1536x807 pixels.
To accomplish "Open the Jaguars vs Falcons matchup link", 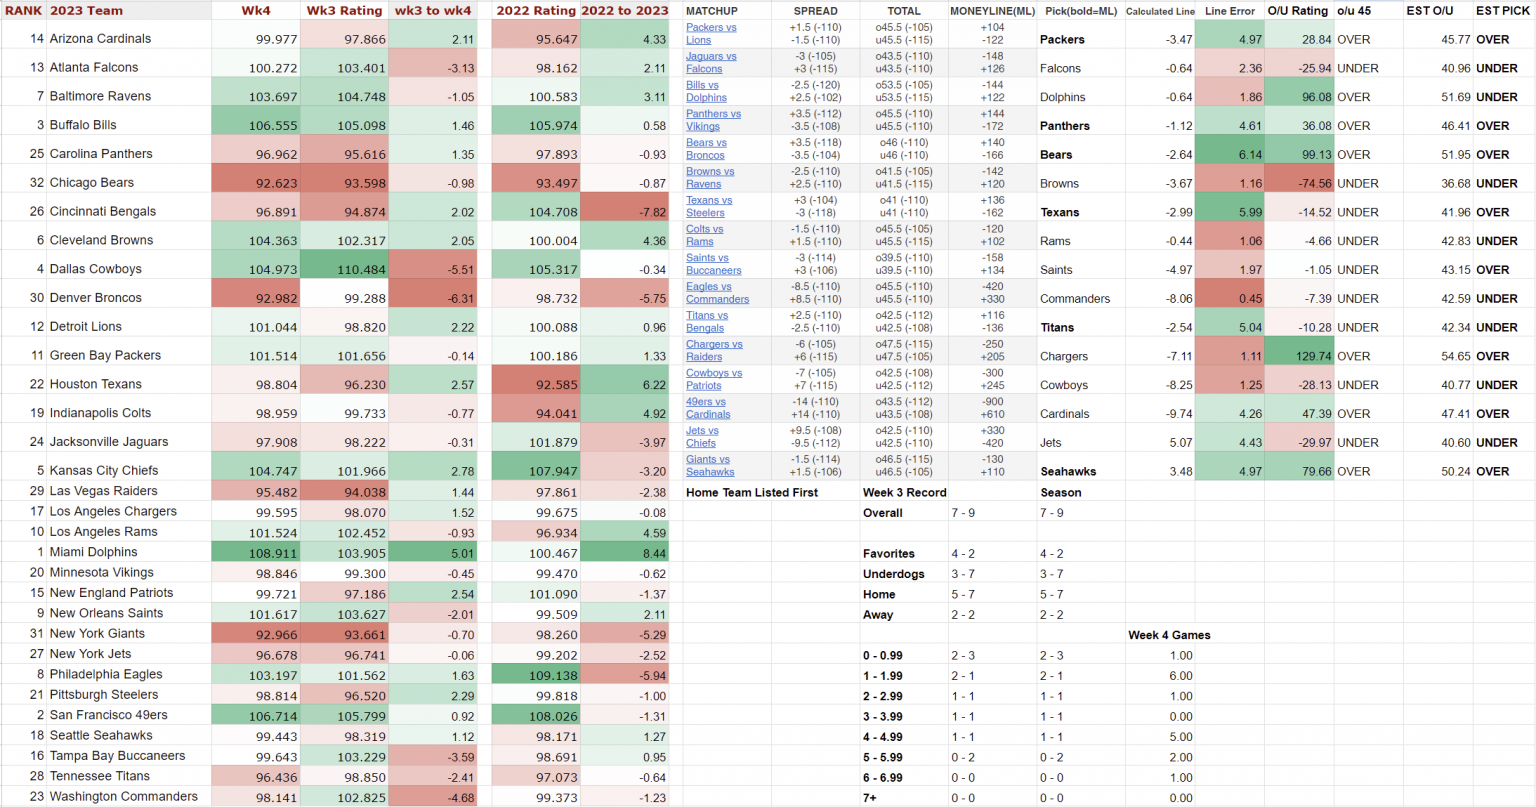I will [711, 63].
